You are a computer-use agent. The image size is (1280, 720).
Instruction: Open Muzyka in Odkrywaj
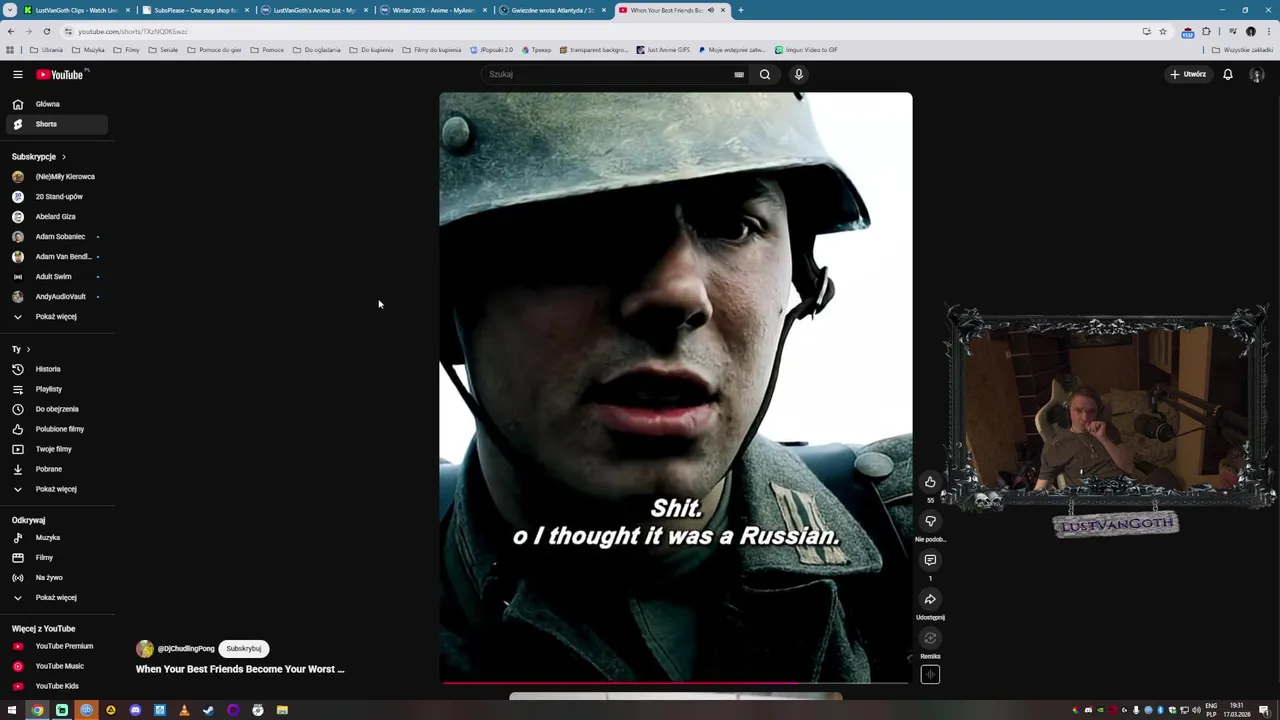55,537
